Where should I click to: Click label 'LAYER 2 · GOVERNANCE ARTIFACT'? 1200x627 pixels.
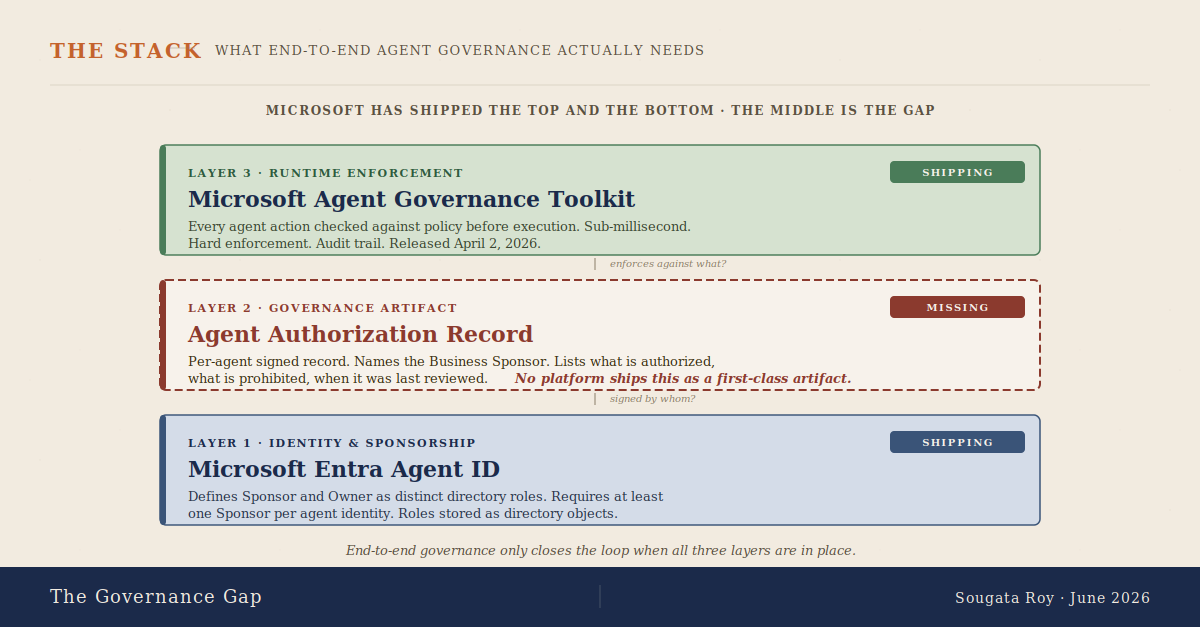pos(322,308)
